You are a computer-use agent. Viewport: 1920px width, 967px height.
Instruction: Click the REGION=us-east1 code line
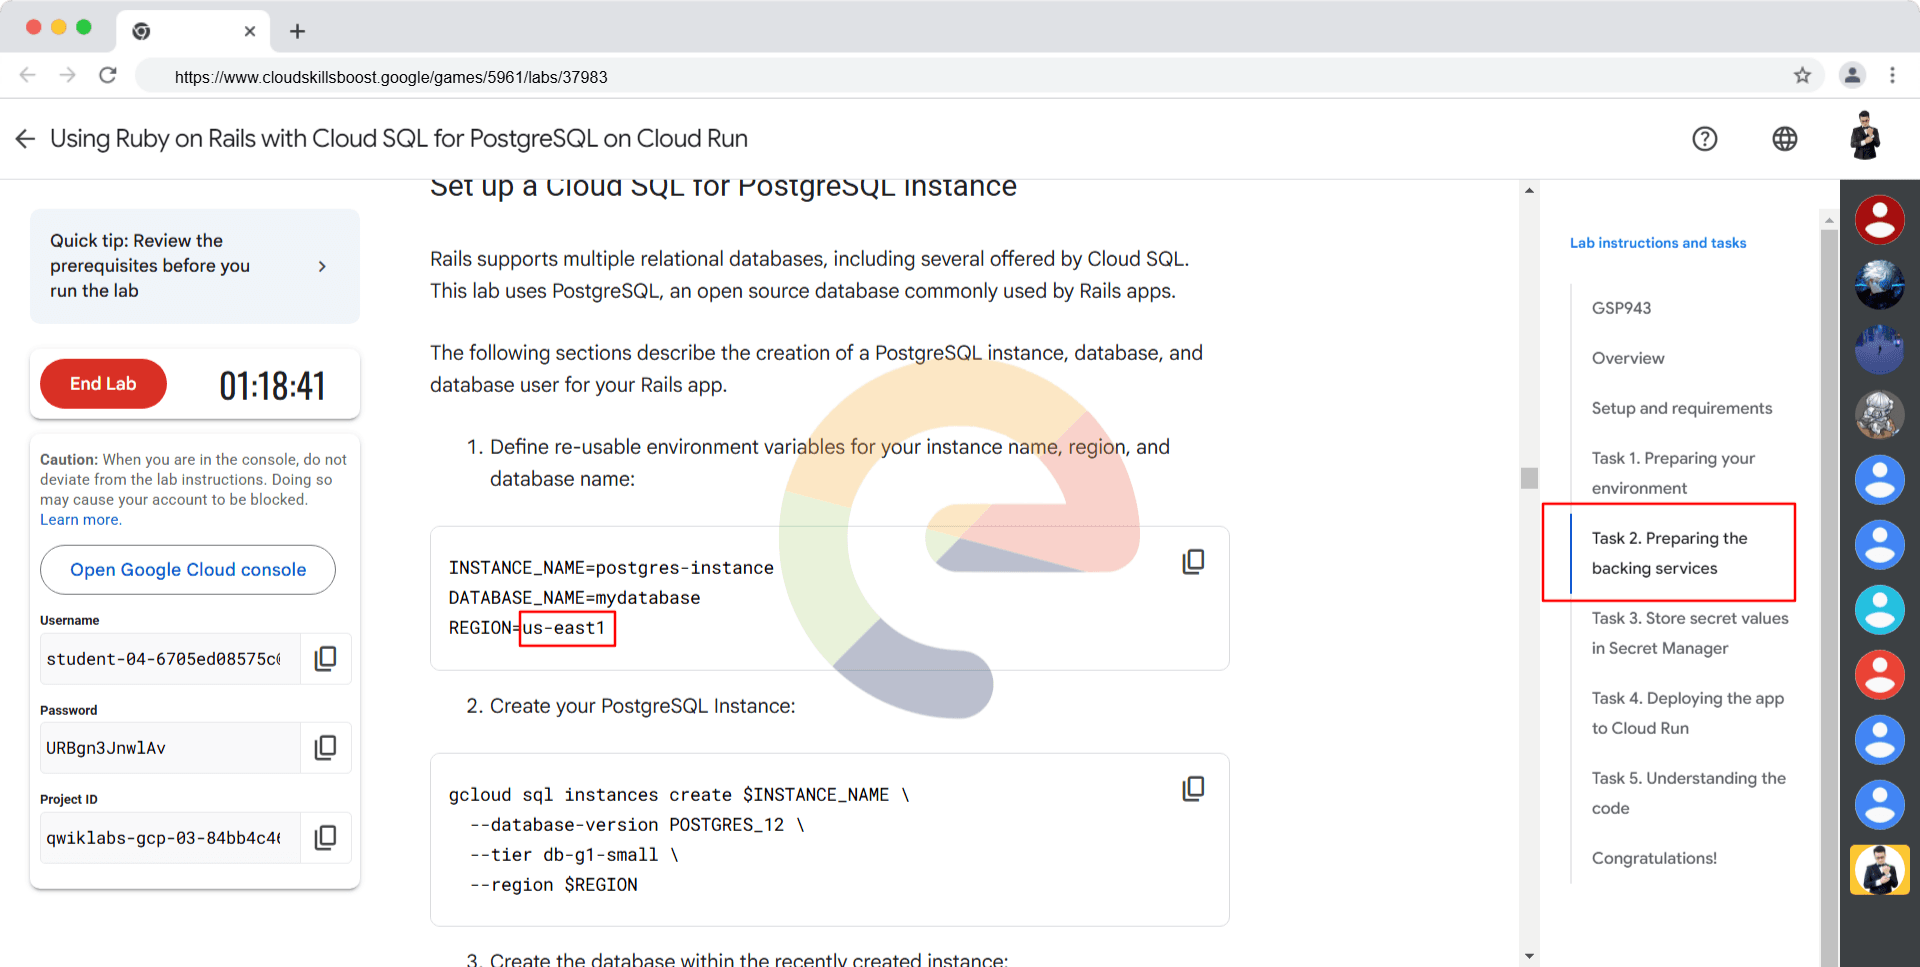[x=528, y=628]
